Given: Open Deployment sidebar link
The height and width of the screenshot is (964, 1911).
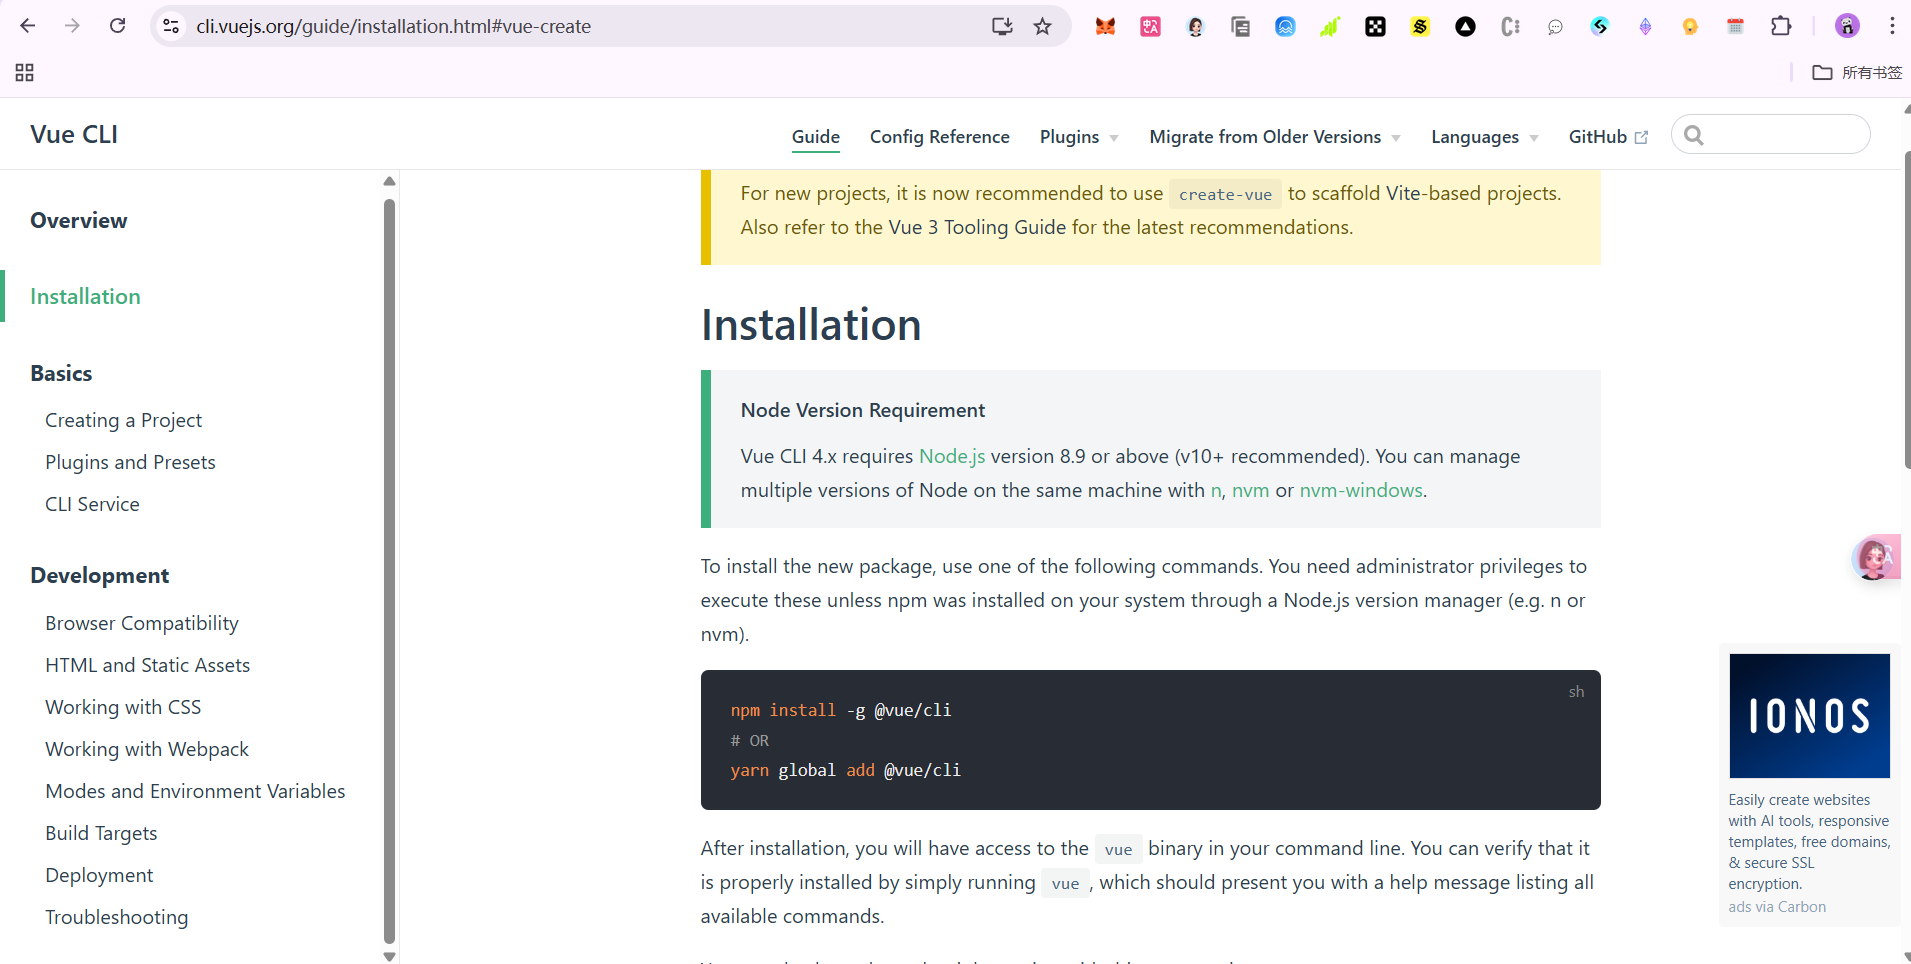Looking at the screenshot, I should pos(99,875).
